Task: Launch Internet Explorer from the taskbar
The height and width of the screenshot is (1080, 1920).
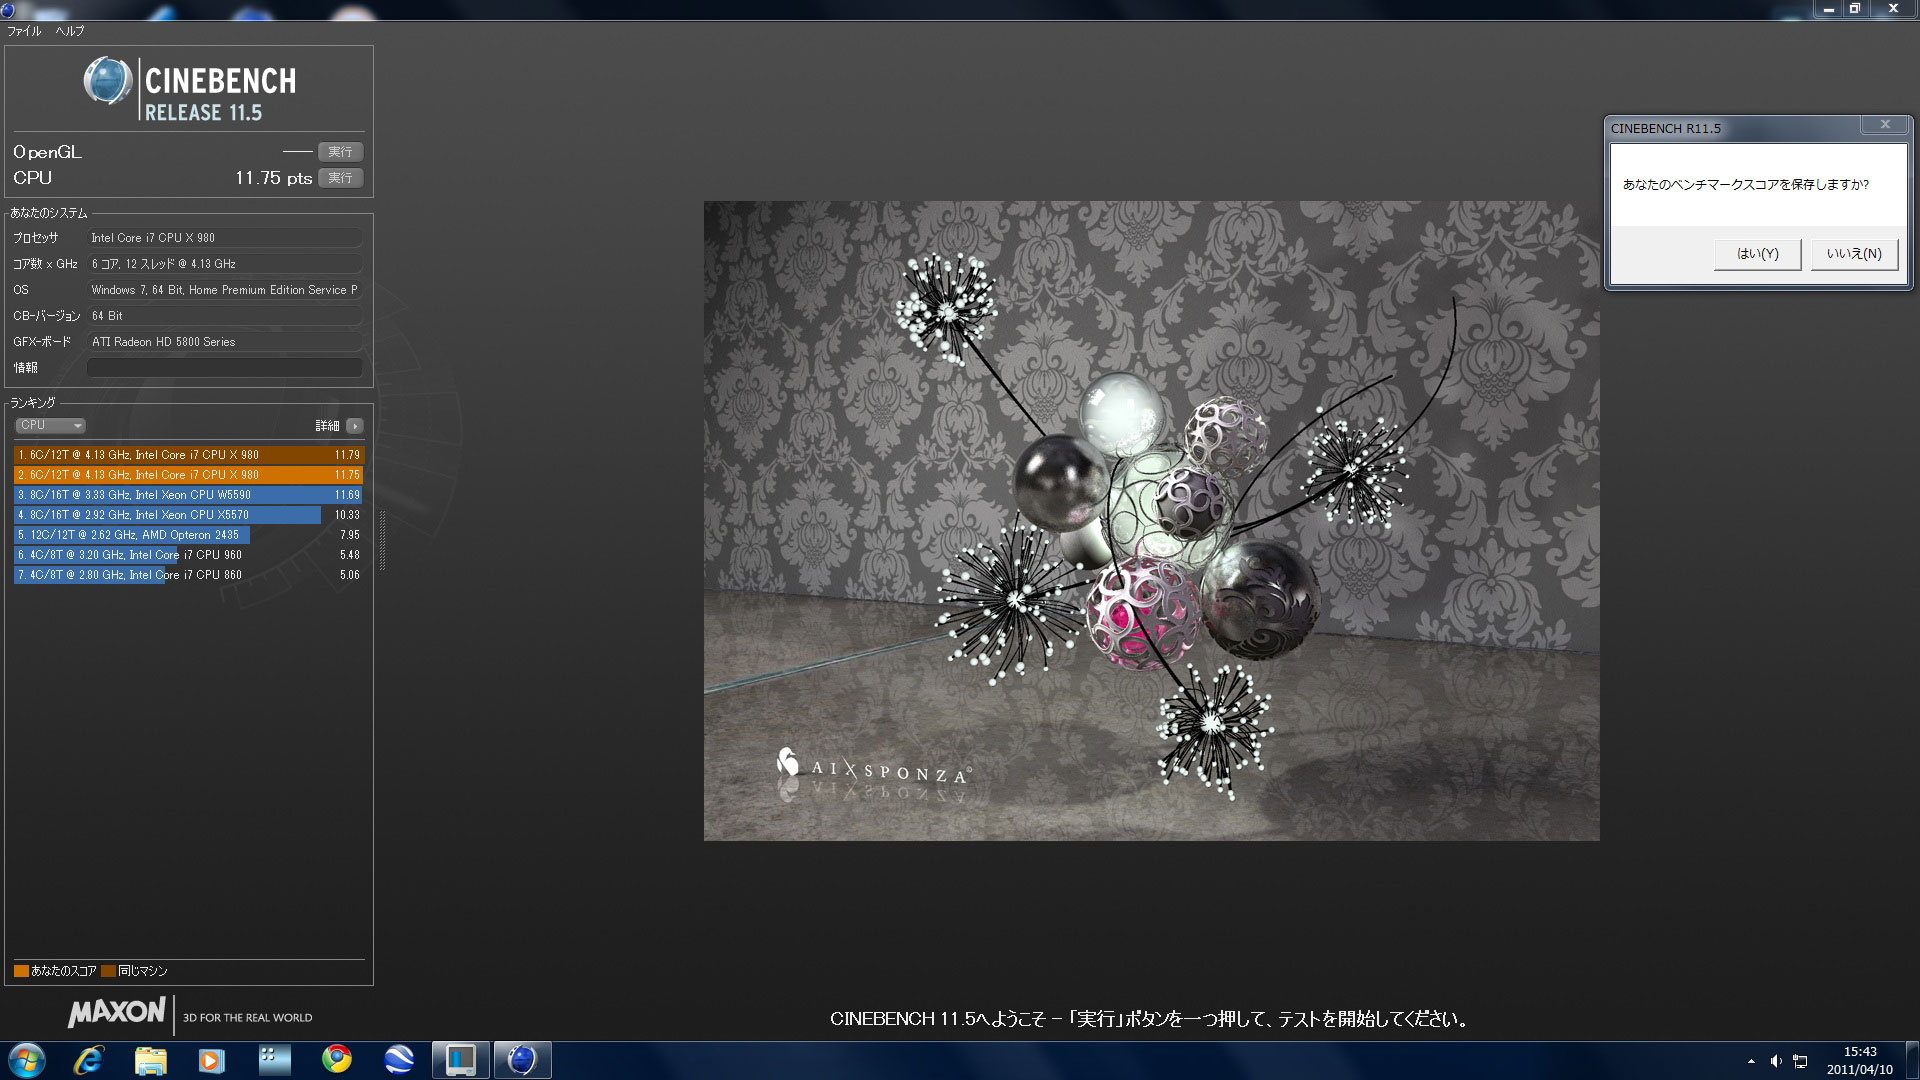Action: (89, 1059)
